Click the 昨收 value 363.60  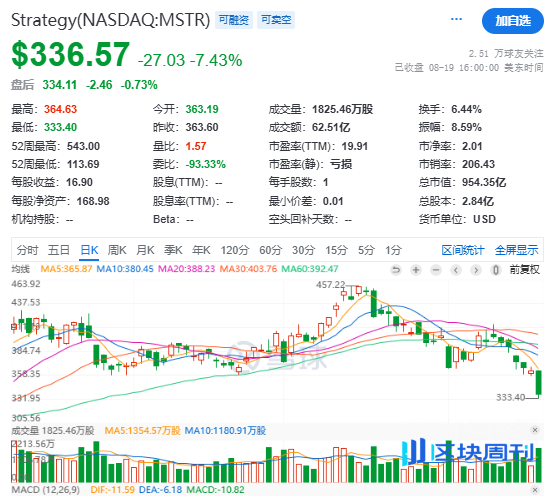pos(202,127)
